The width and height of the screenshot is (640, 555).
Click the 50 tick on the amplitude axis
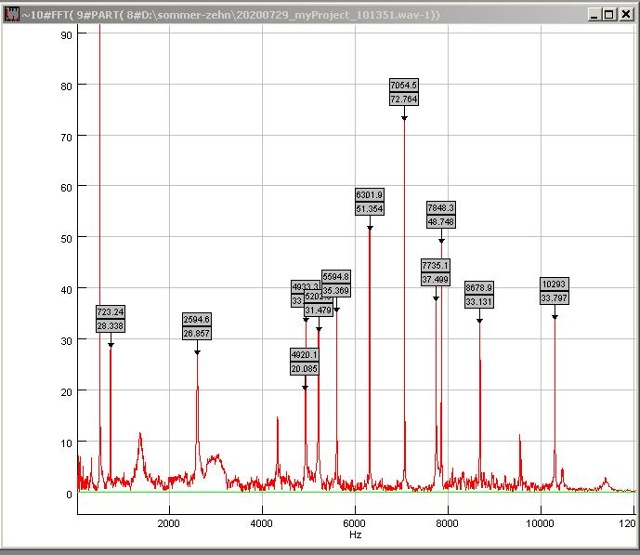[x=67, y=239]
